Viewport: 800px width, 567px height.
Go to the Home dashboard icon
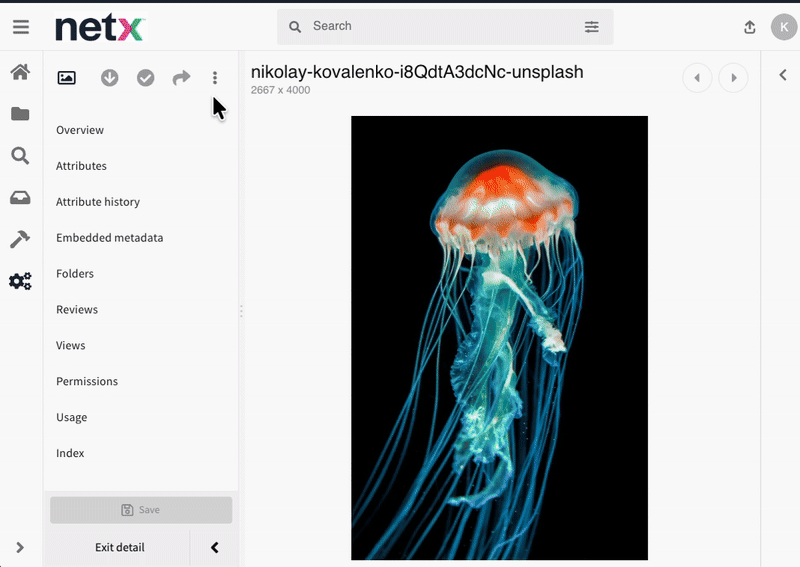(20, 72)
